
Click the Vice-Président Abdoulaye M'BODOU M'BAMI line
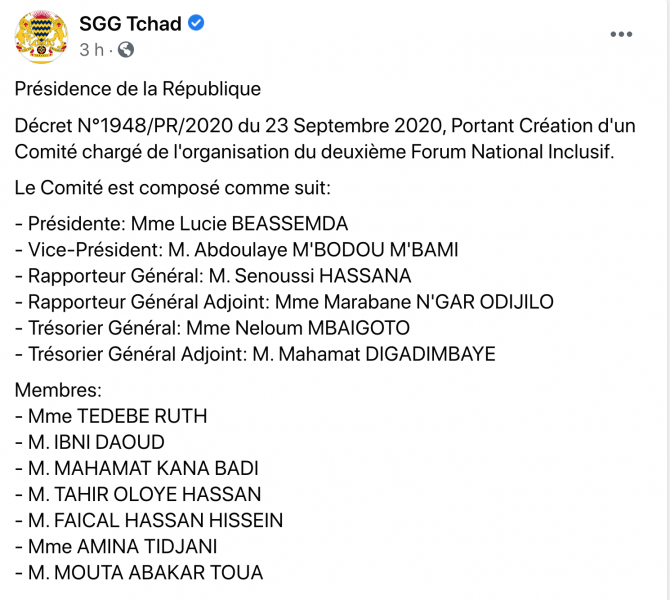(236, 249)
